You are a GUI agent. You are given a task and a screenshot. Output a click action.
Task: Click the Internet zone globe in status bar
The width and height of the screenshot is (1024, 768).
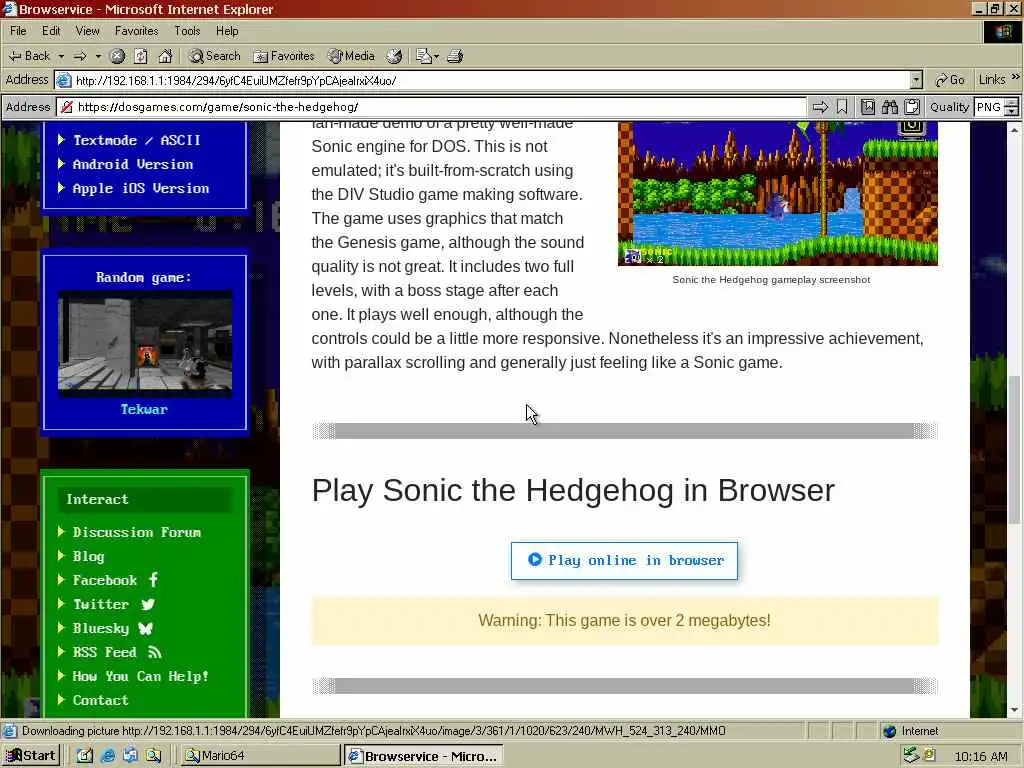889,731
